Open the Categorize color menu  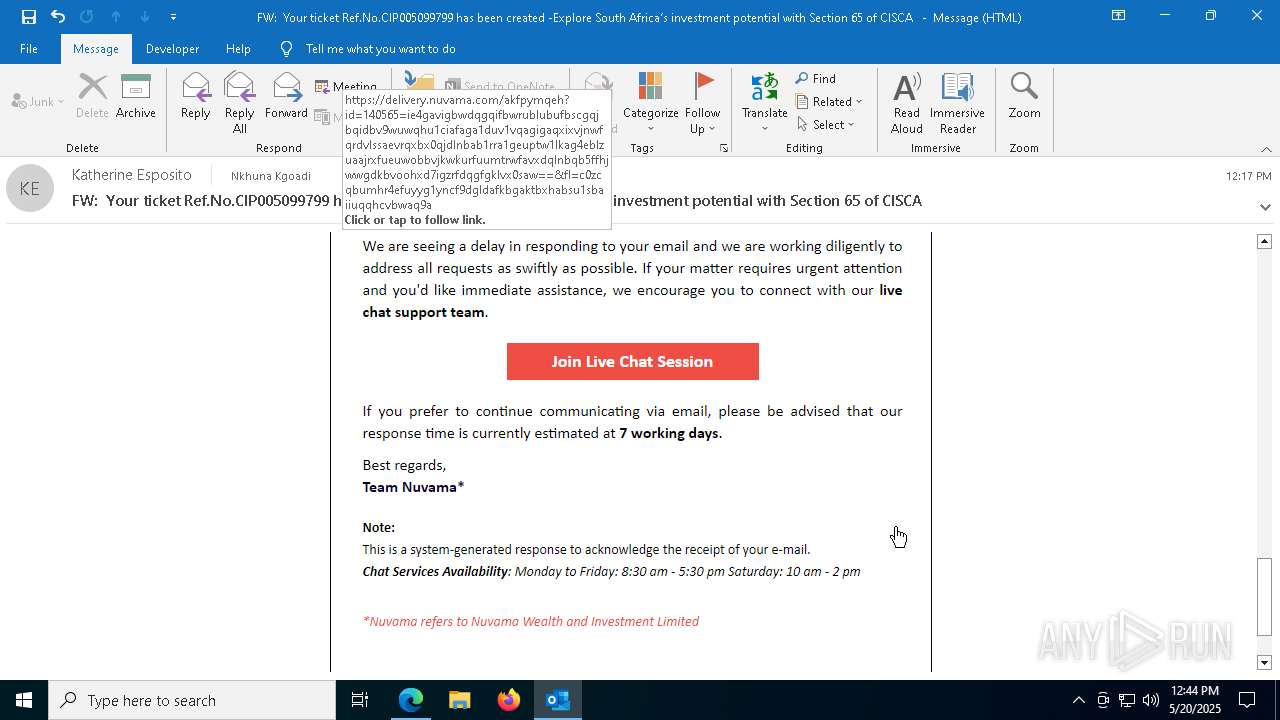tap(650, 103)
